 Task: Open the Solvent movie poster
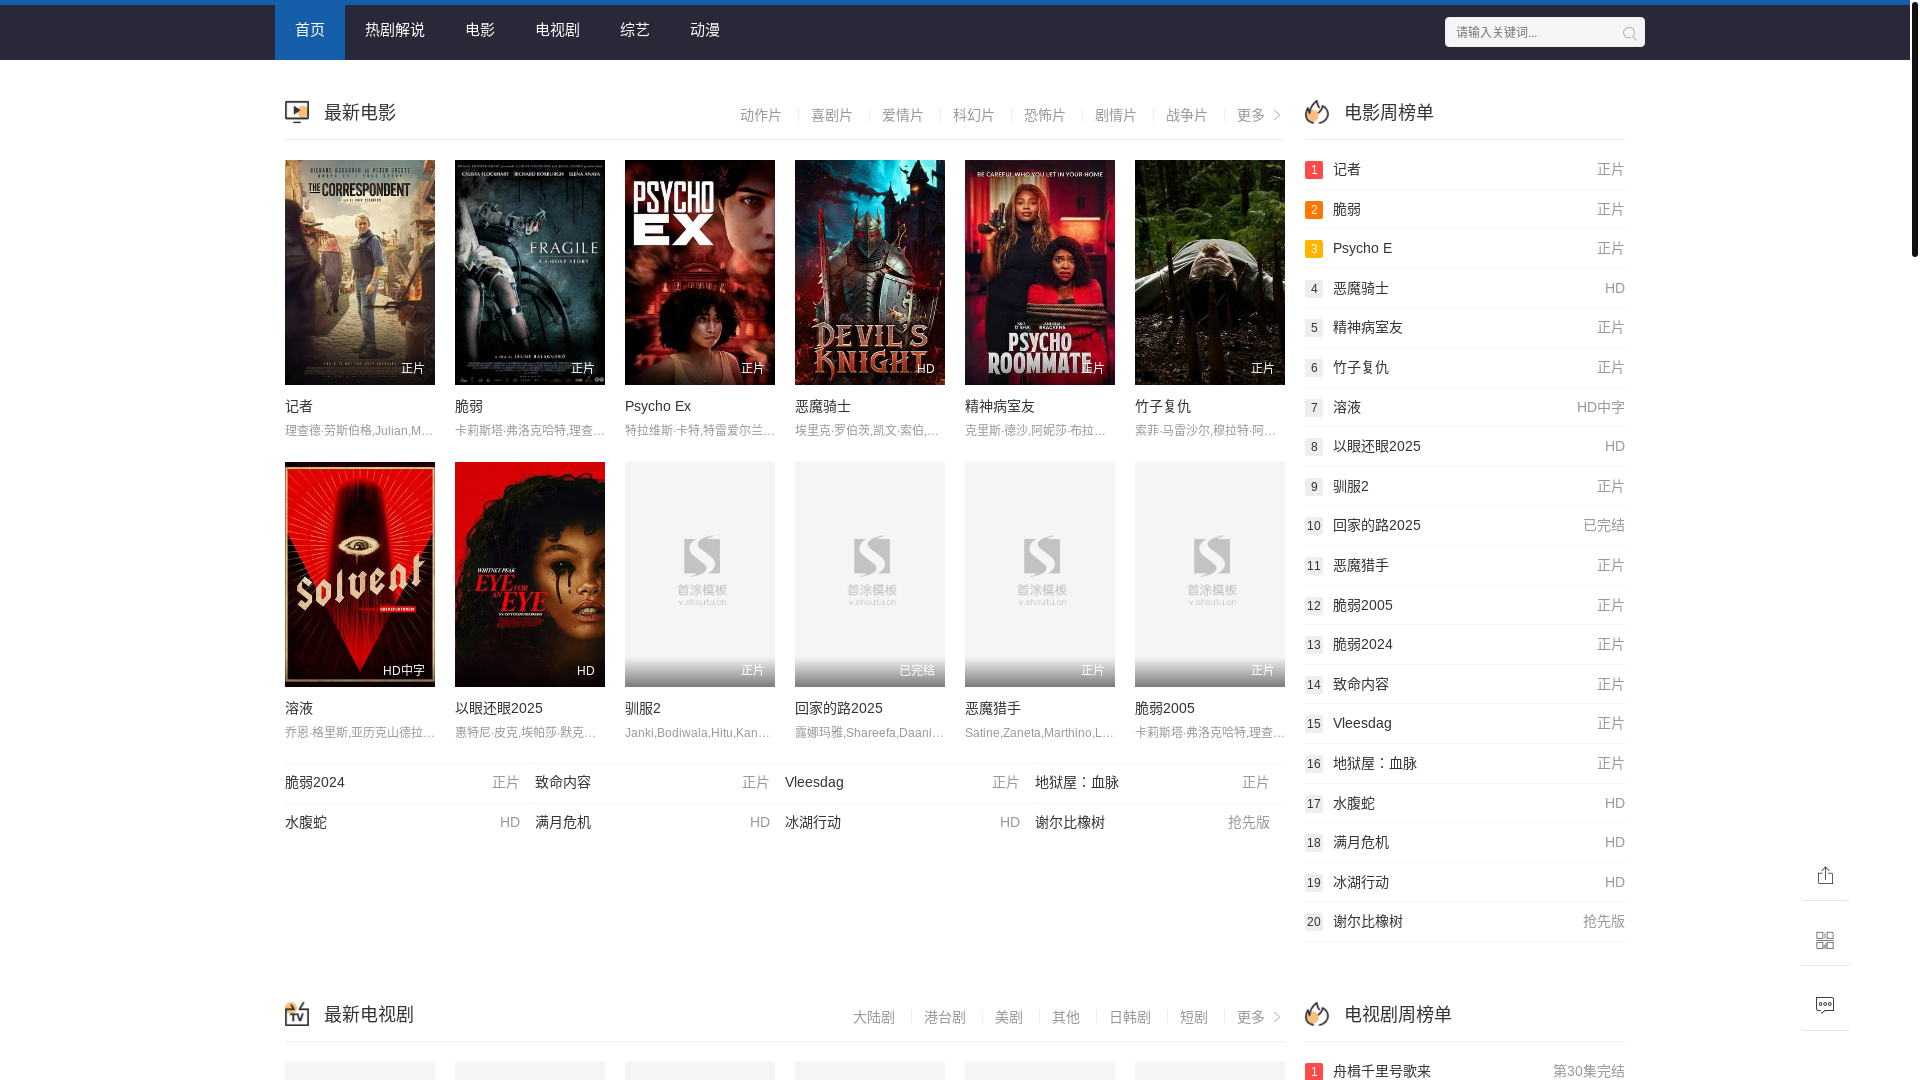(360, 574)
